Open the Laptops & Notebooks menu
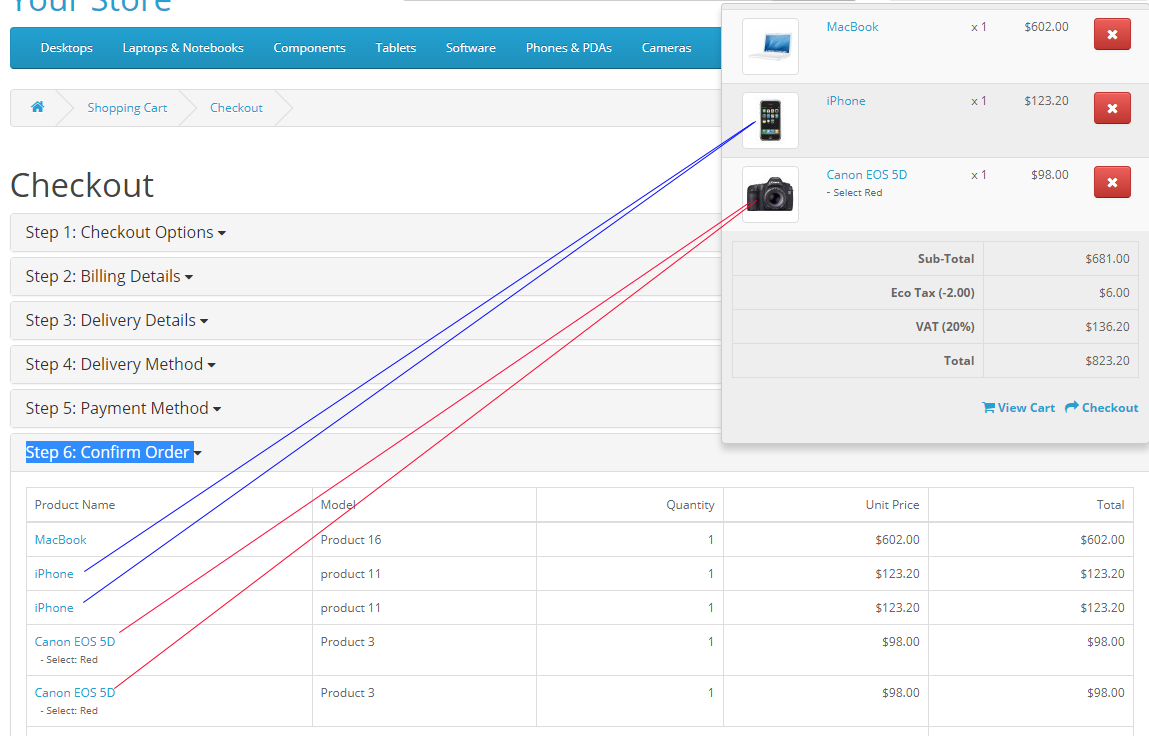Image resolution: width=1149 pixels, height=736 pixels. click(x=183, y=48)
